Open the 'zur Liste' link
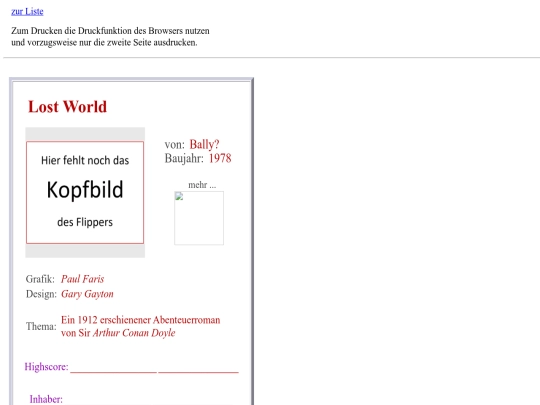The width and height of the screenshot is (540, 405). click(27, 11)
